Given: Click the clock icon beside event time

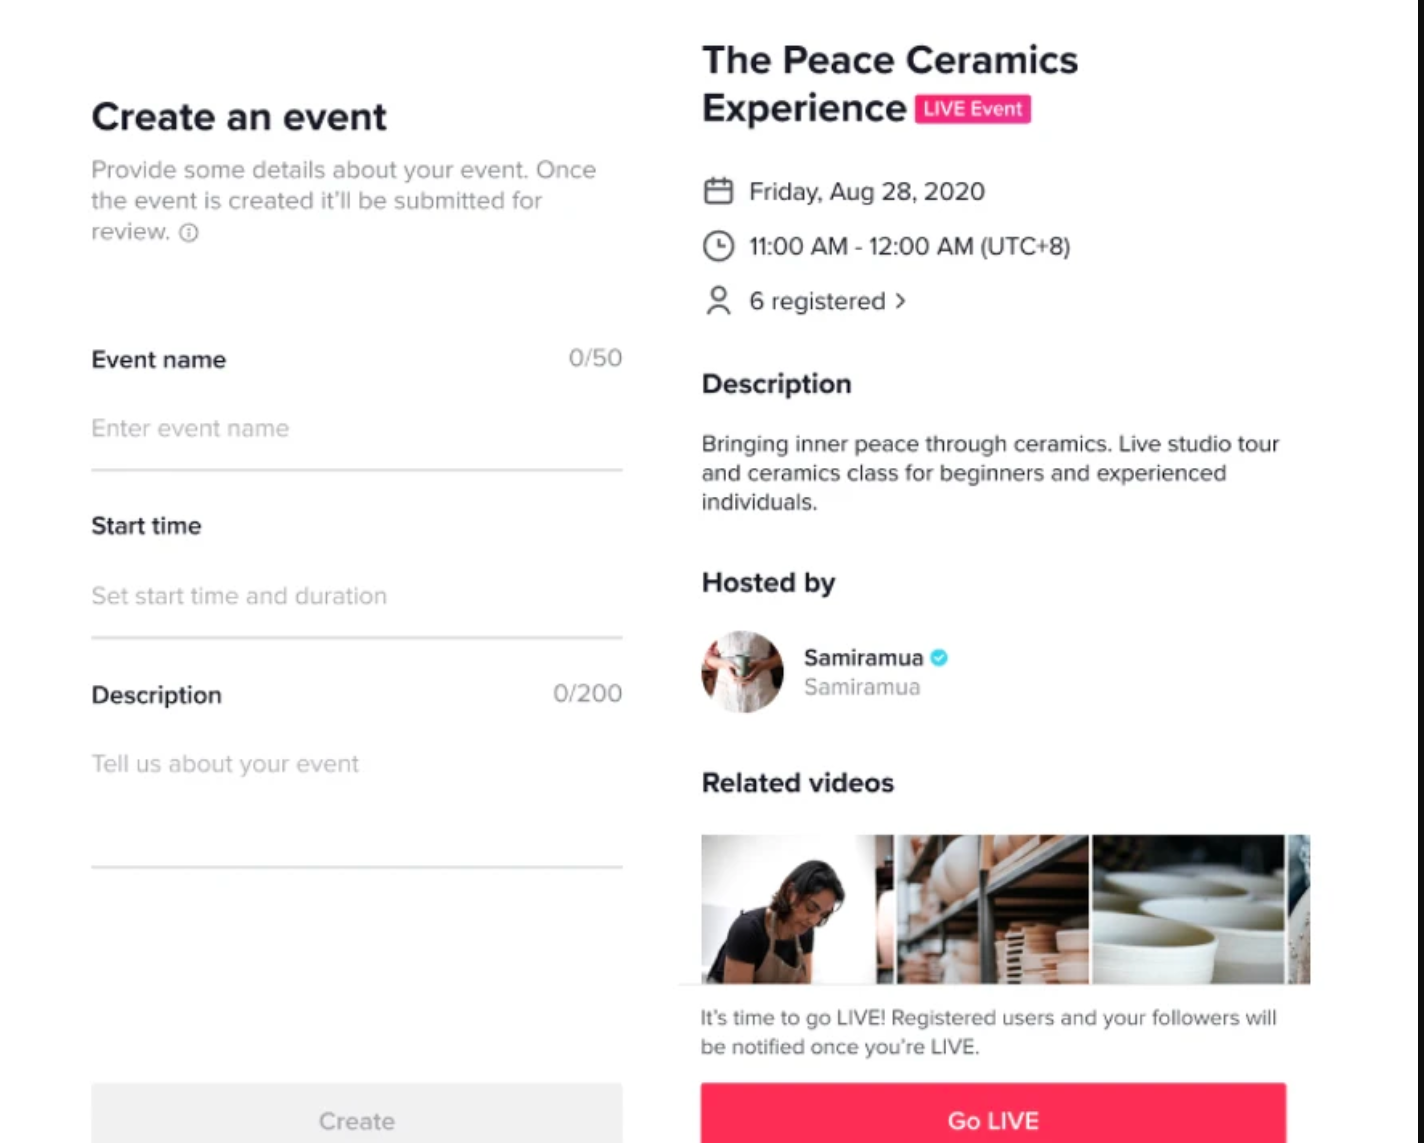Looking at the screenshot, I should coord(718,246).
